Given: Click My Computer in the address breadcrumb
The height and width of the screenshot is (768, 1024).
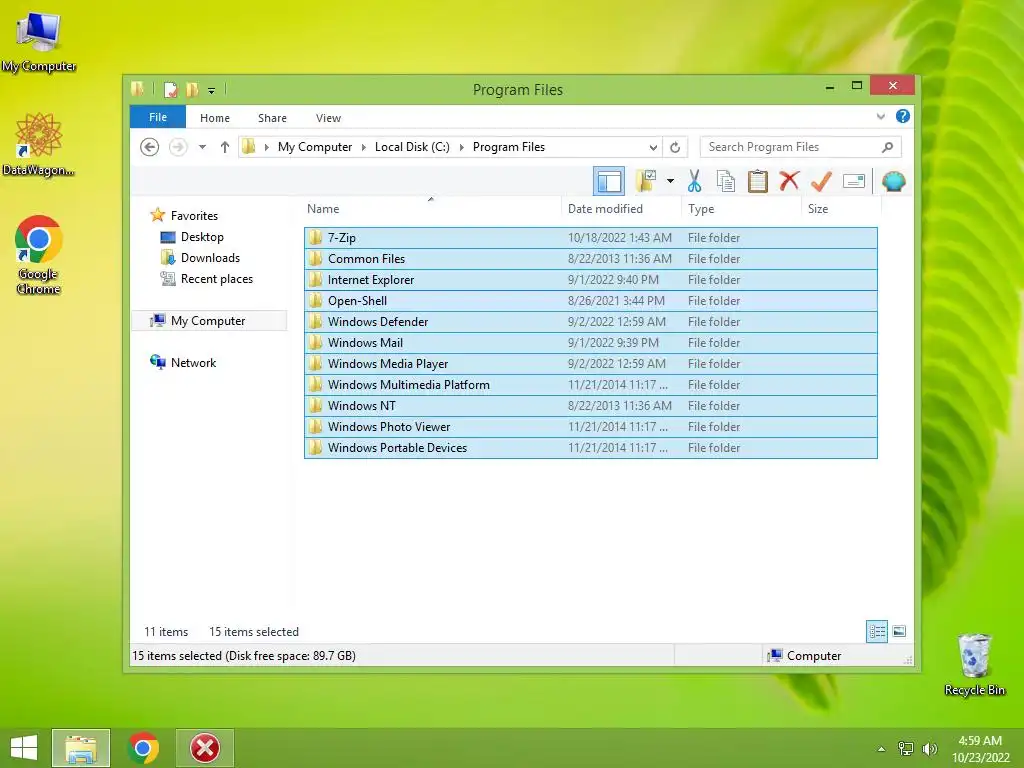Looking at the screenshot, I should (315, 147).
